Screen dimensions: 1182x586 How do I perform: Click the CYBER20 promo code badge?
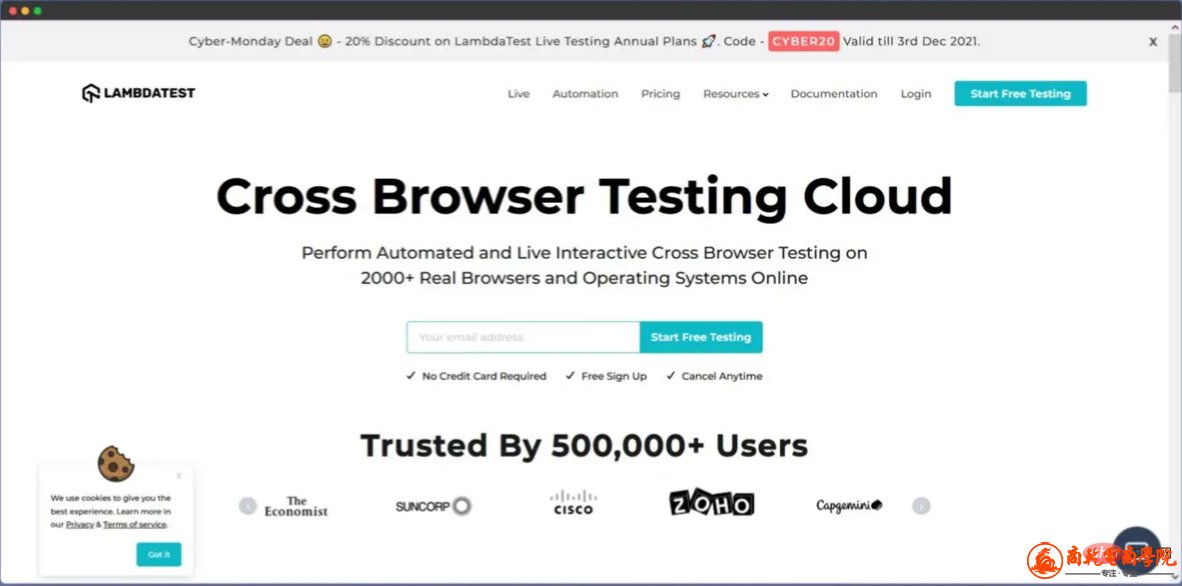coord(804,41)
